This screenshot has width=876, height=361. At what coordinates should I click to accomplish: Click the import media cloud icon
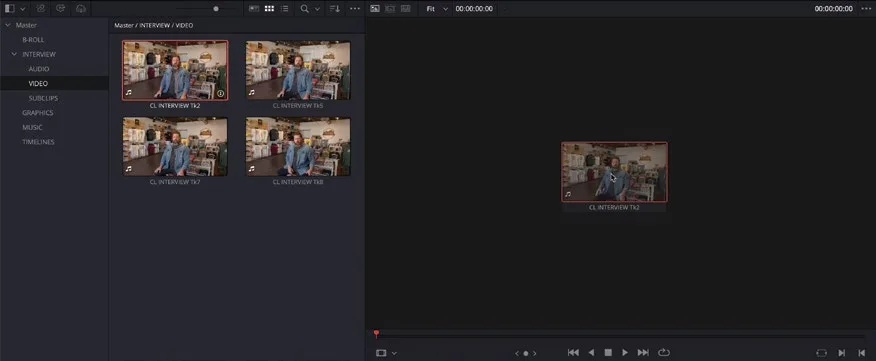pyautogui.click(x=81, y=8)
